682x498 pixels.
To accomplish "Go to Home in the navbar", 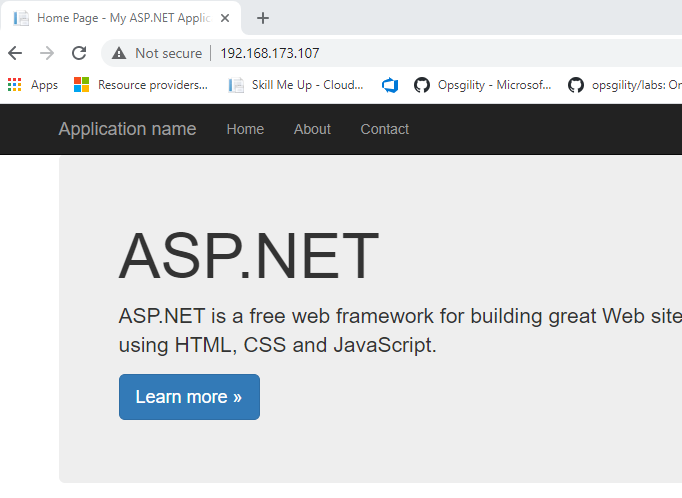I will [x=245, y=129].
